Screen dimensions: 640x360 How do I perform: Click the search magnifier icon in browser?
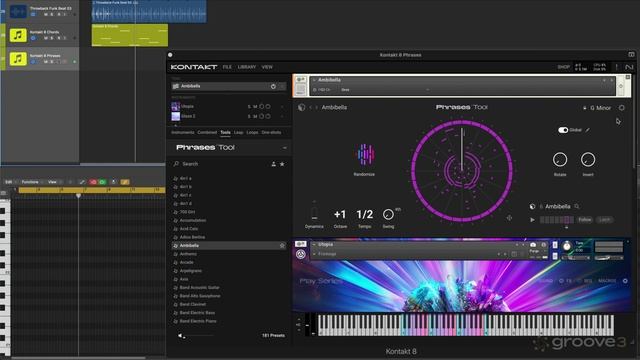tap(176, 164)
